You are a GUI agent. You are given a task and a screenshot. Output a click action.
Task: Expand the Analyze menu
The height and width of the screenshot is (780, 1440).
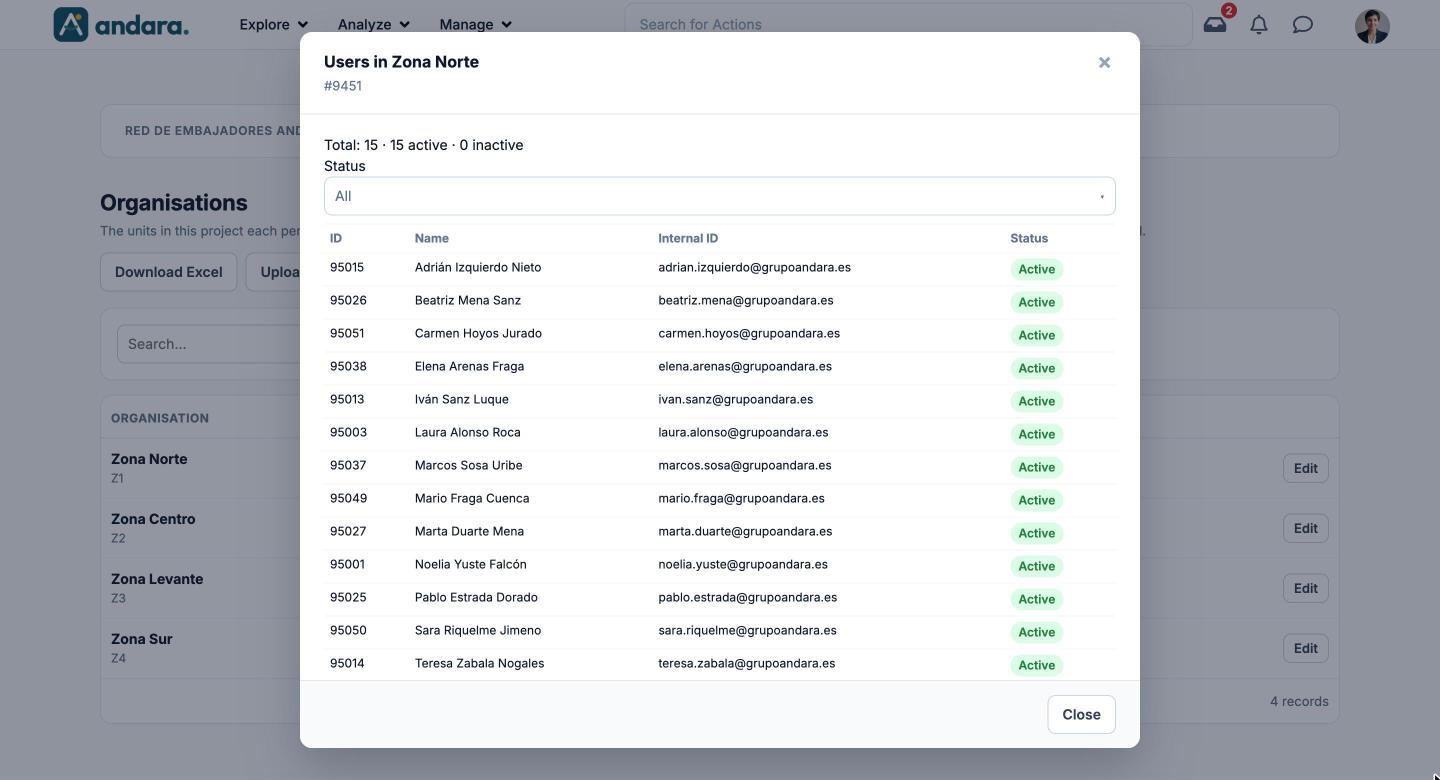click(373, 24)
